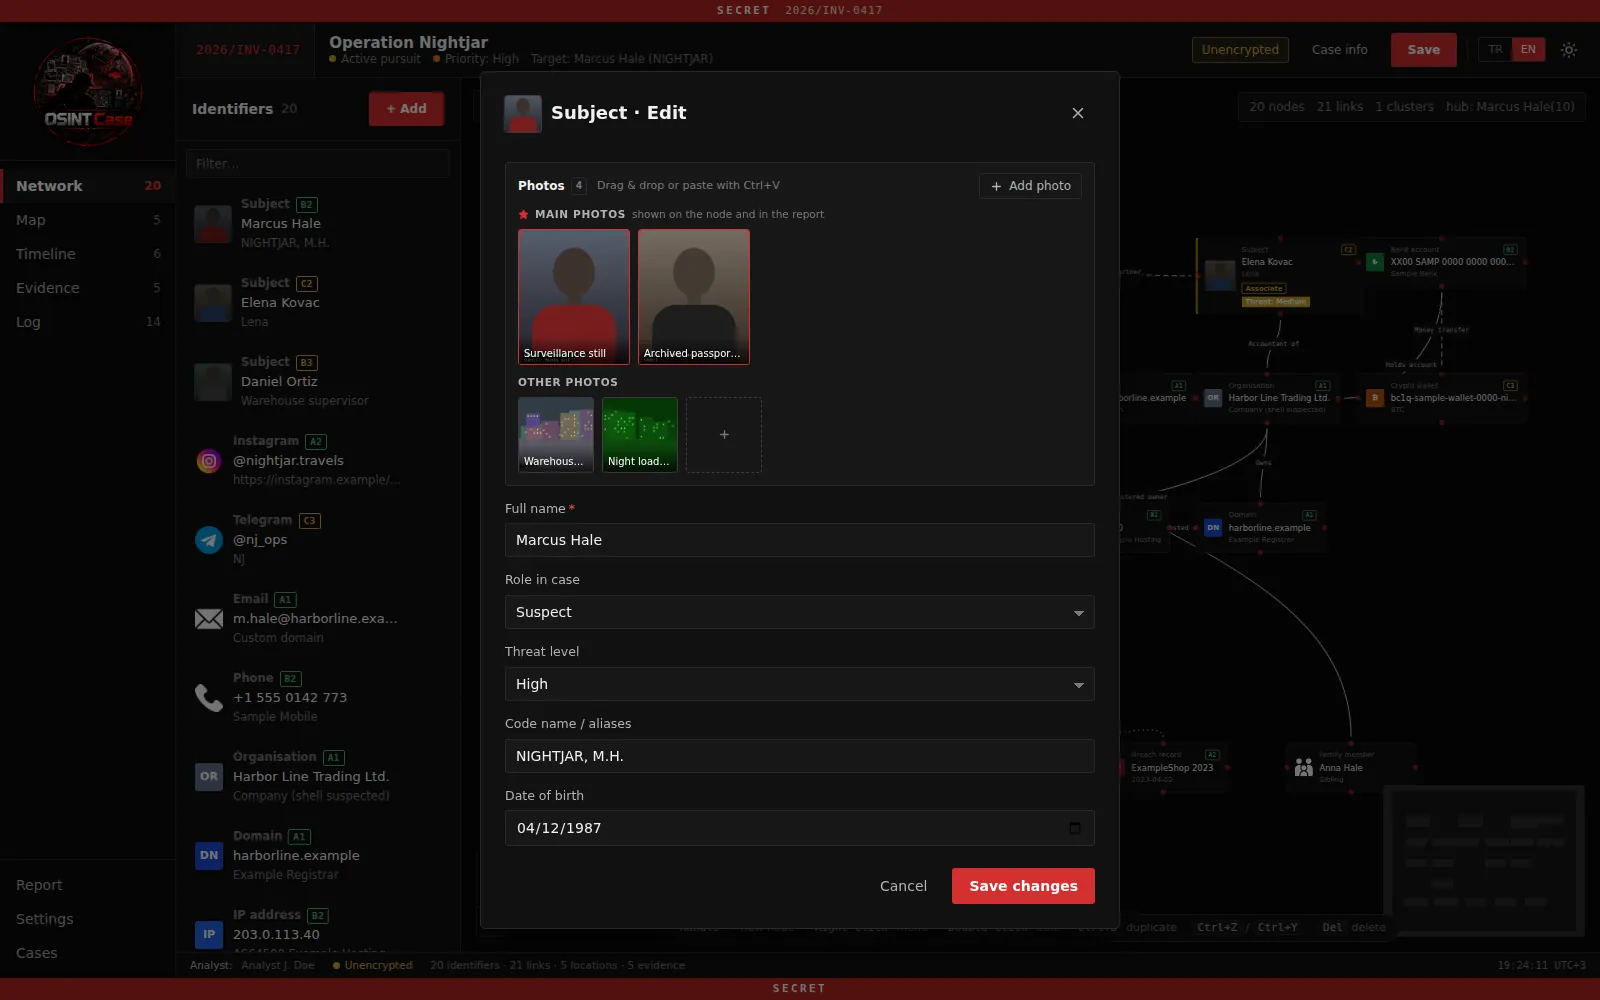Click the phone handset icon
Viewport: 1600px width, 1000px height.
(x=209, y=698)
